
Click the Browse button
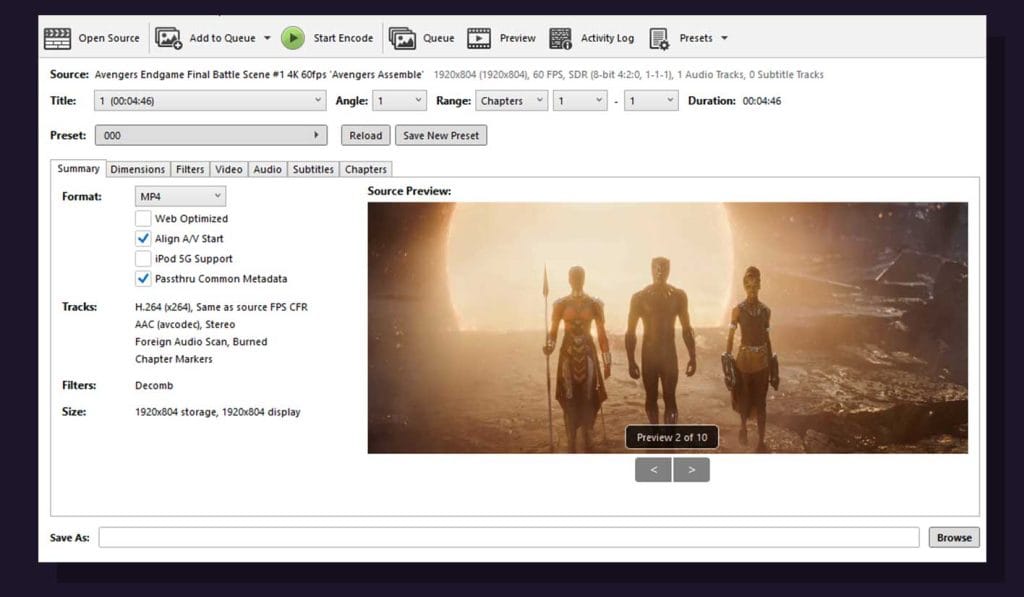[x=954, y=538]
